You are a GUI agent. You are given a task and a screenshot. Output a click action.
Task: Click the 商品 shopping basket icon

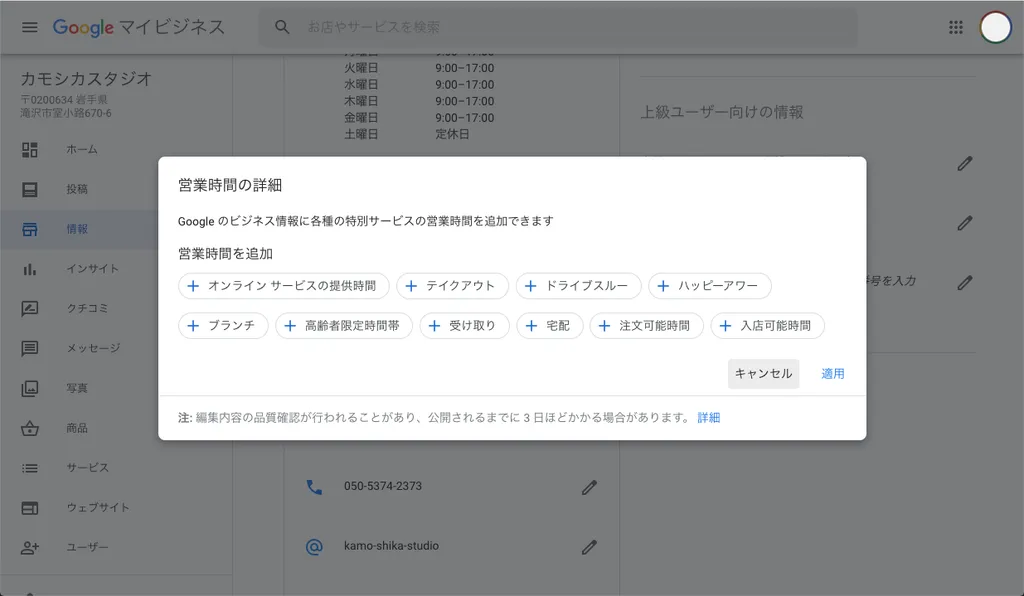pyautogui.click(x=29, y=428)
